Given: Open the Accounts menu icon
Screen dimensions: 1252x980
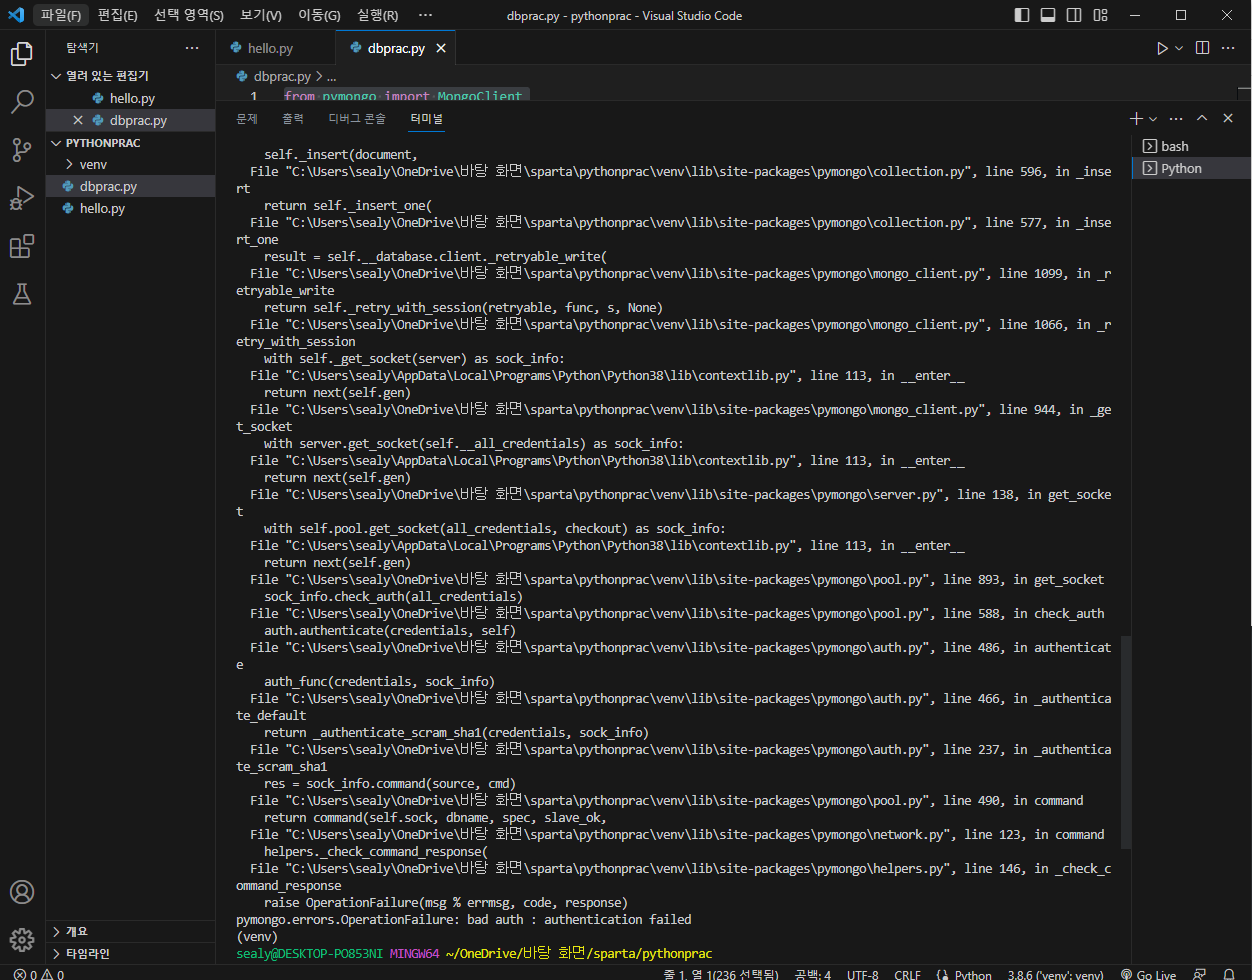Looking at the screenshot, I should [22, 892].
